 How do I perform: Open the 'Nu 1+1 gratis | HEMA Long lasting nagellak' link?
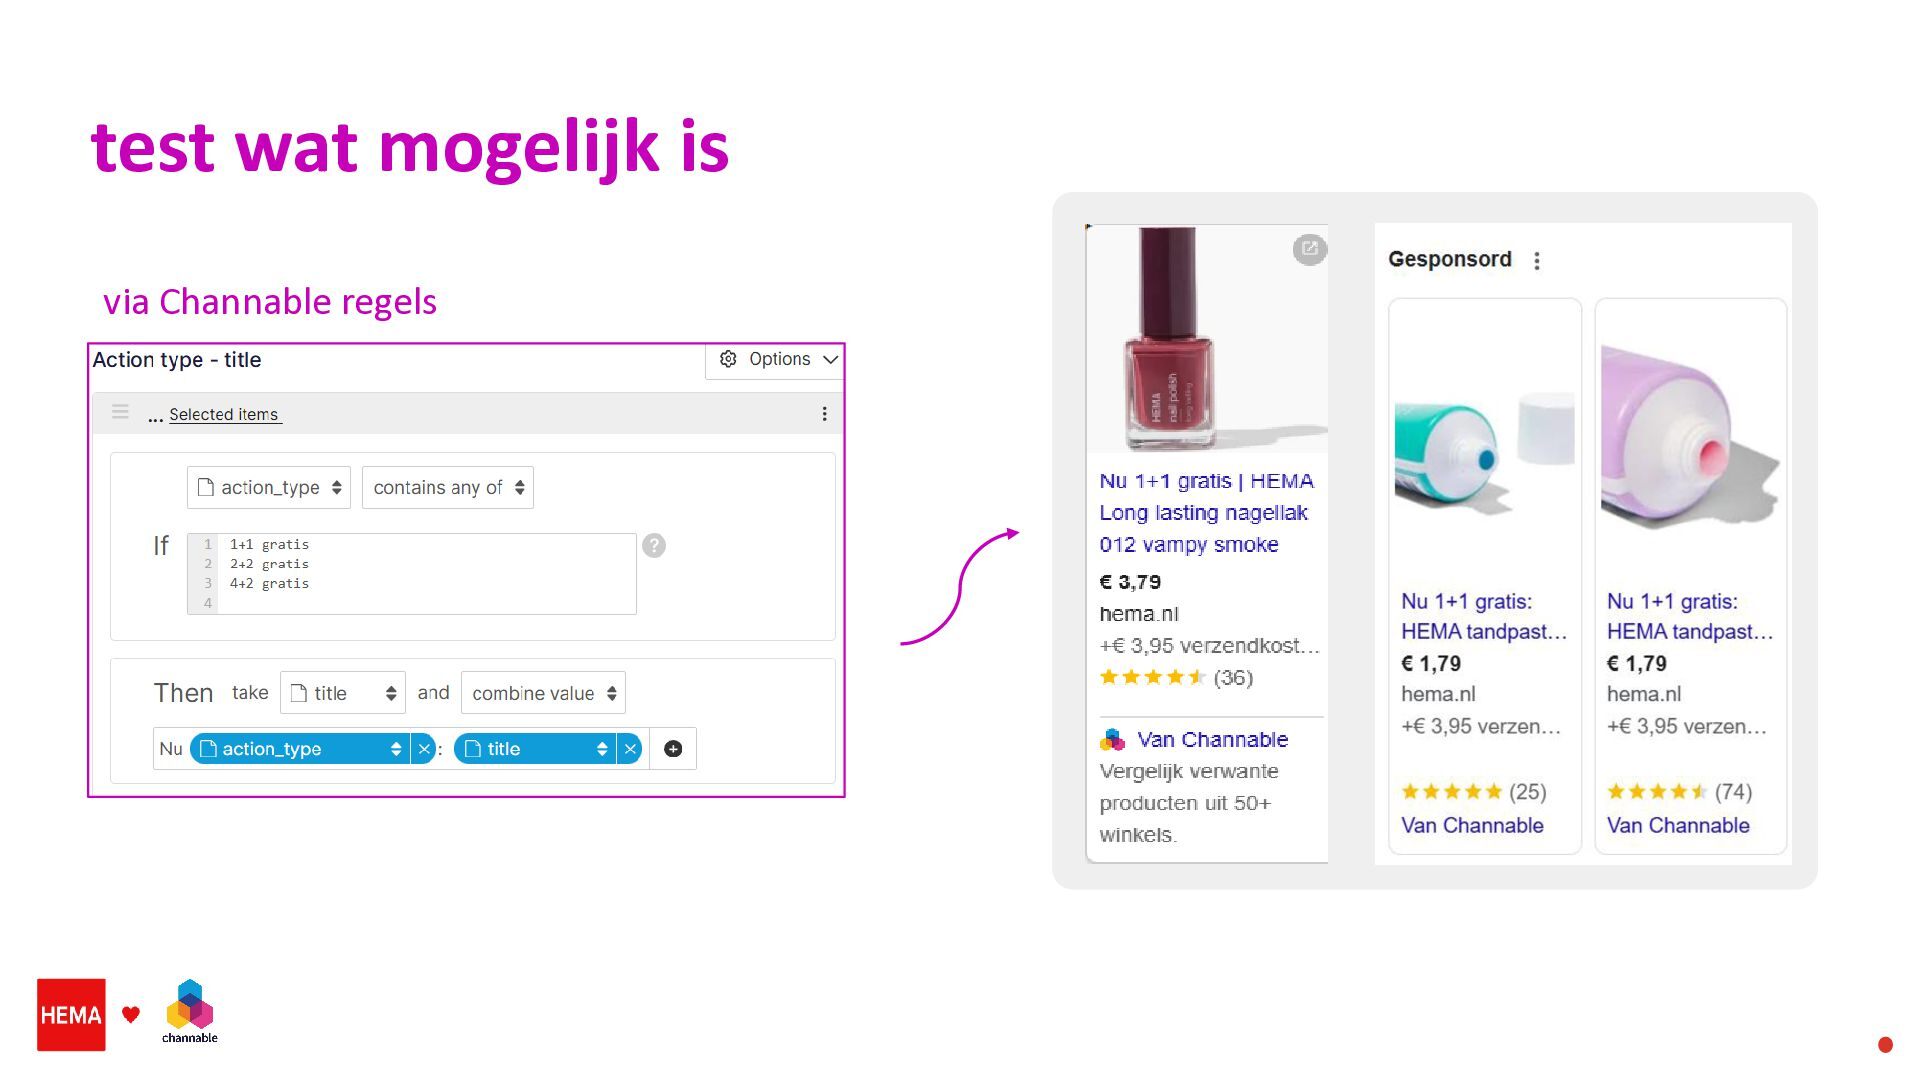coord(1206,513)
